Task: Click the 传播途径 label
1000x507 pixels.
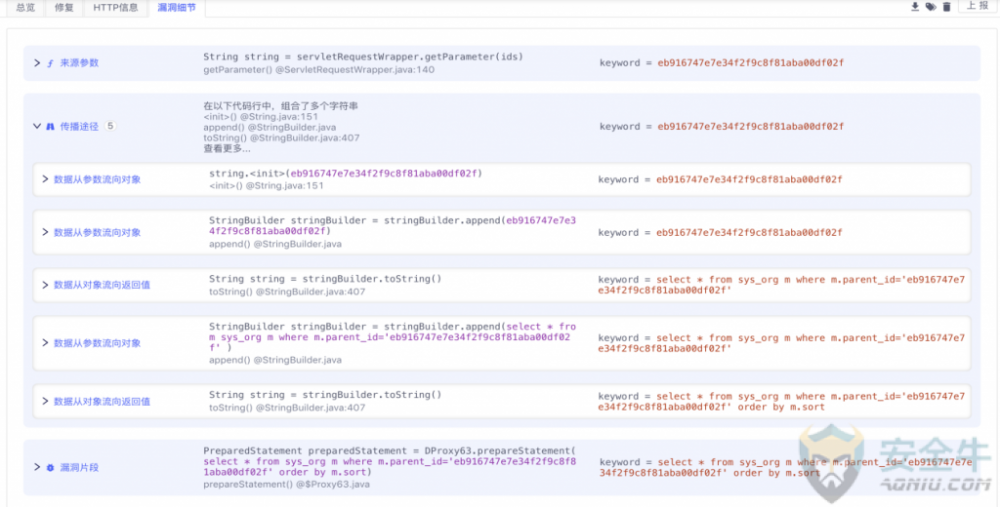Action: click(x=79, y=126)
